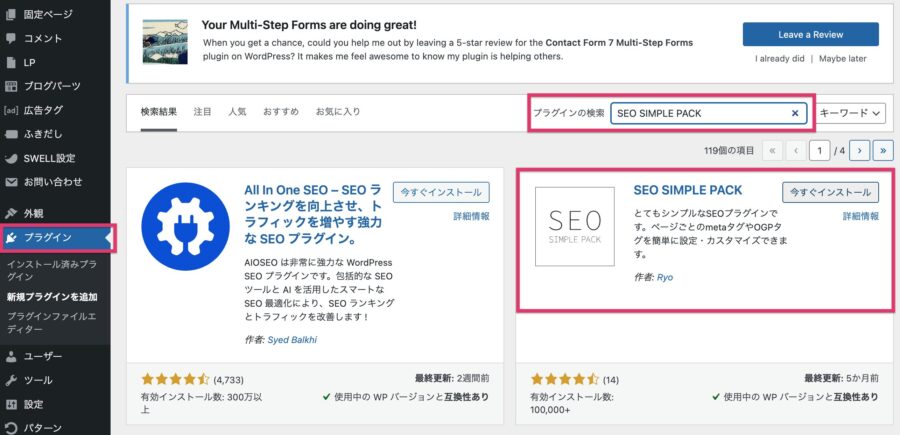Click the ツール wrench icon
Image resolution: width=900 pixels, height=435 pixels.
click(x=10, y=380)
